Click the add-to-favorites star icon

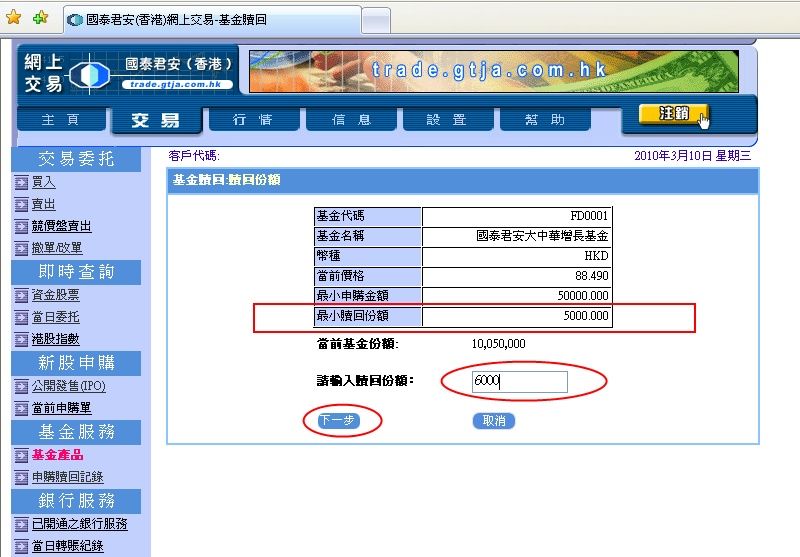click(x=40, y=18)
